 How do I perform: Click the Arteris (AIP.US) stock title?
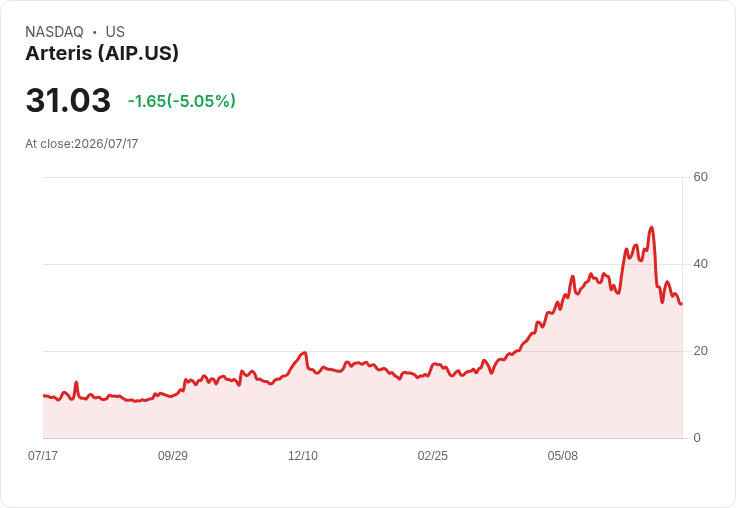pos(102,53)
